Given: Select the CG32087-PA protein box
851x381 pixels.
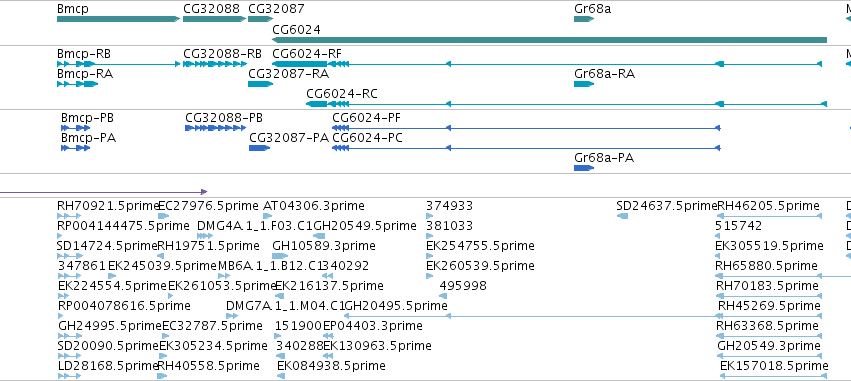Looking at the screenshot, I should 259,148.
